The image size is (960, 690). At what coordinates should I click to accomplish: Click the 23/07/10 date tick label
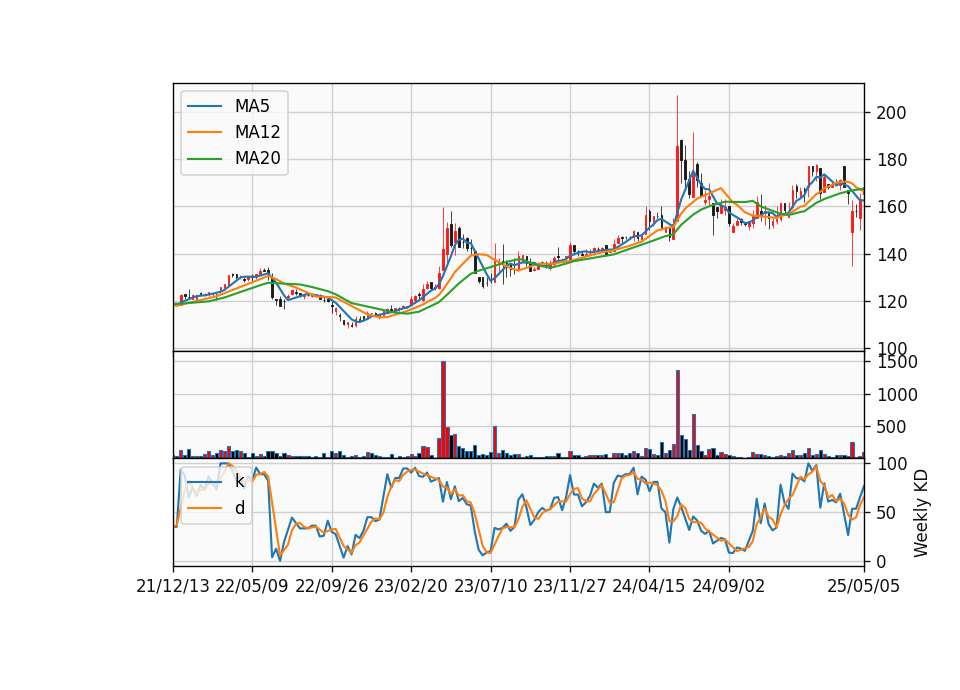[x=490, y=586]
